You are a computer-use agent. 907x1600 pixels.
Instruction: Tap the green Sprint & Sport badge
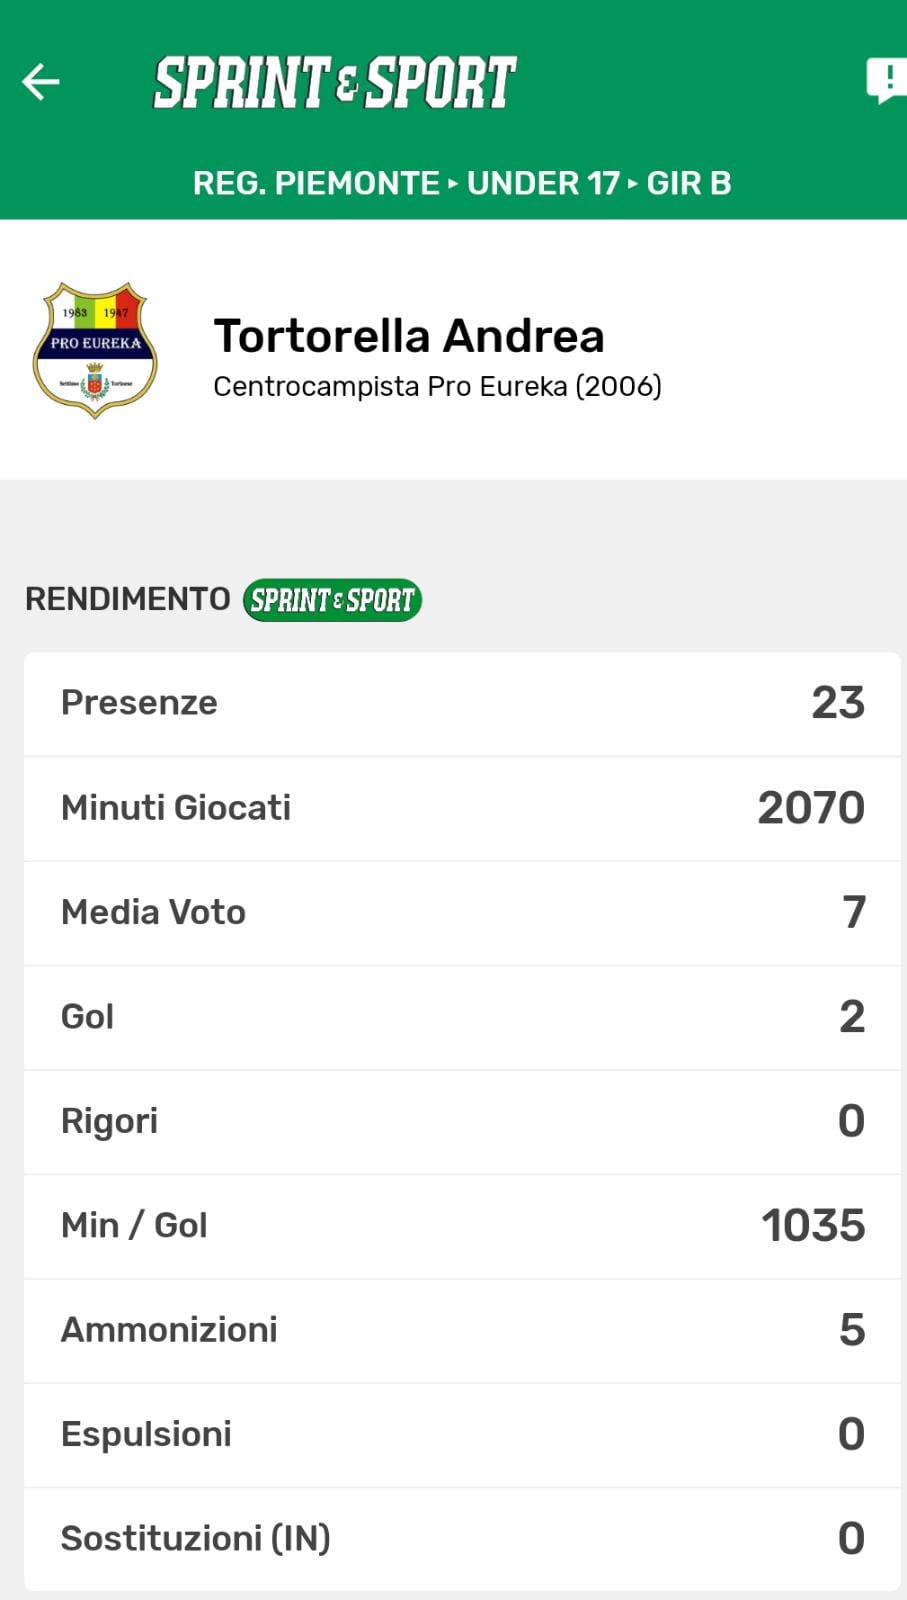(x=332, y=600)
